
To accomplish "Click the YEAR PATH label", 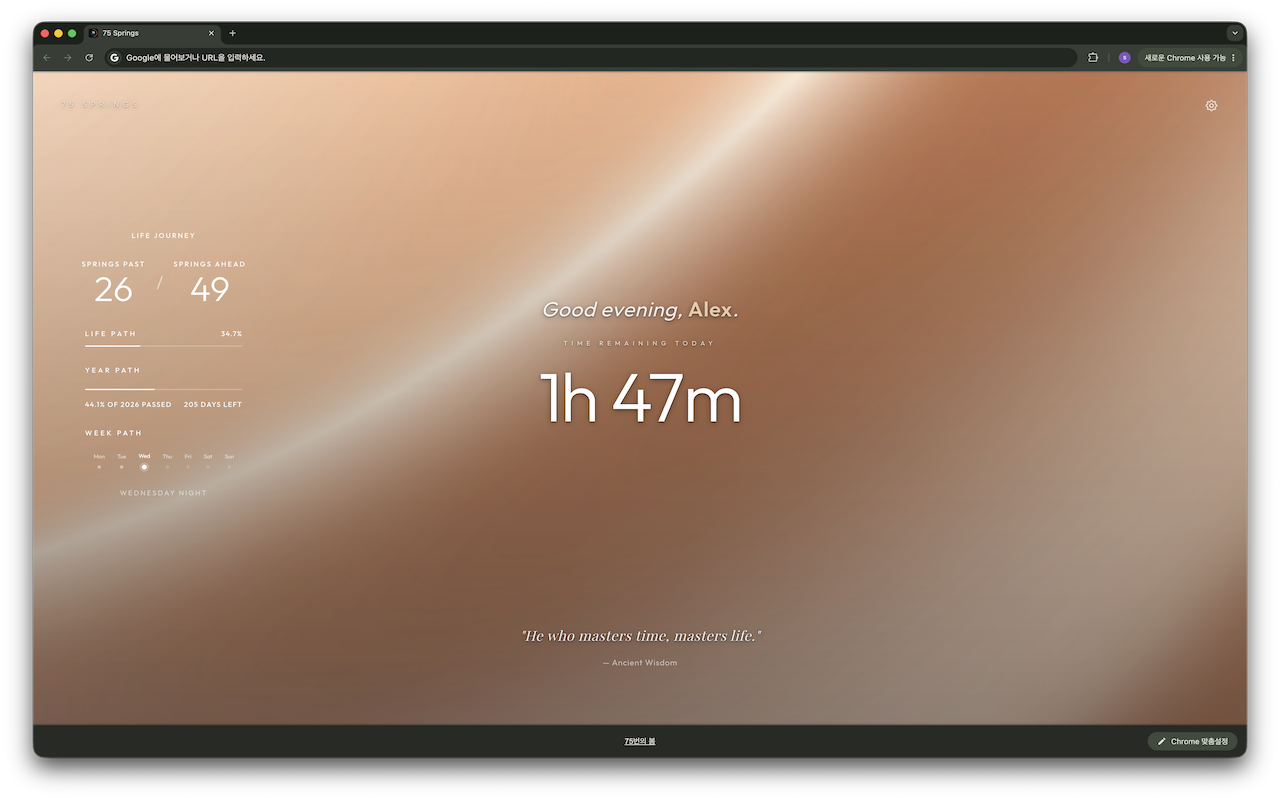I will point(112,370).
